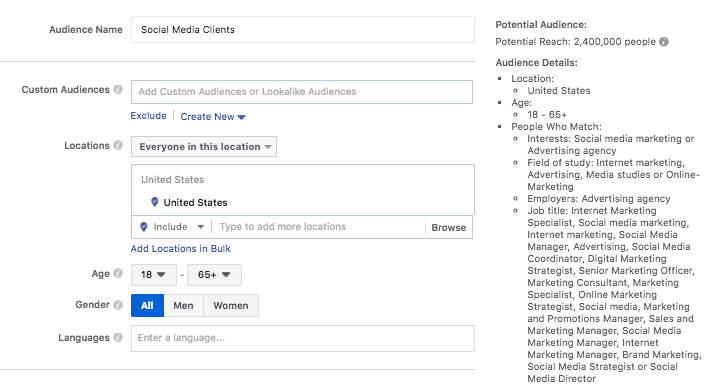Click the Browse locations button
711x391 pixels.
[x=448, y=228]
